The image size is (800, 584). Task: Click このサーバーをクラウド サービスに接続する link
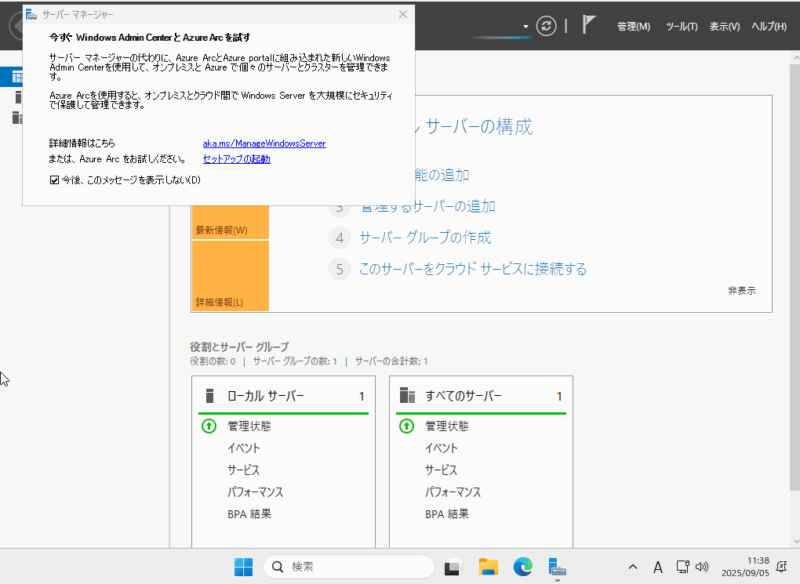[x=473, y=269]
